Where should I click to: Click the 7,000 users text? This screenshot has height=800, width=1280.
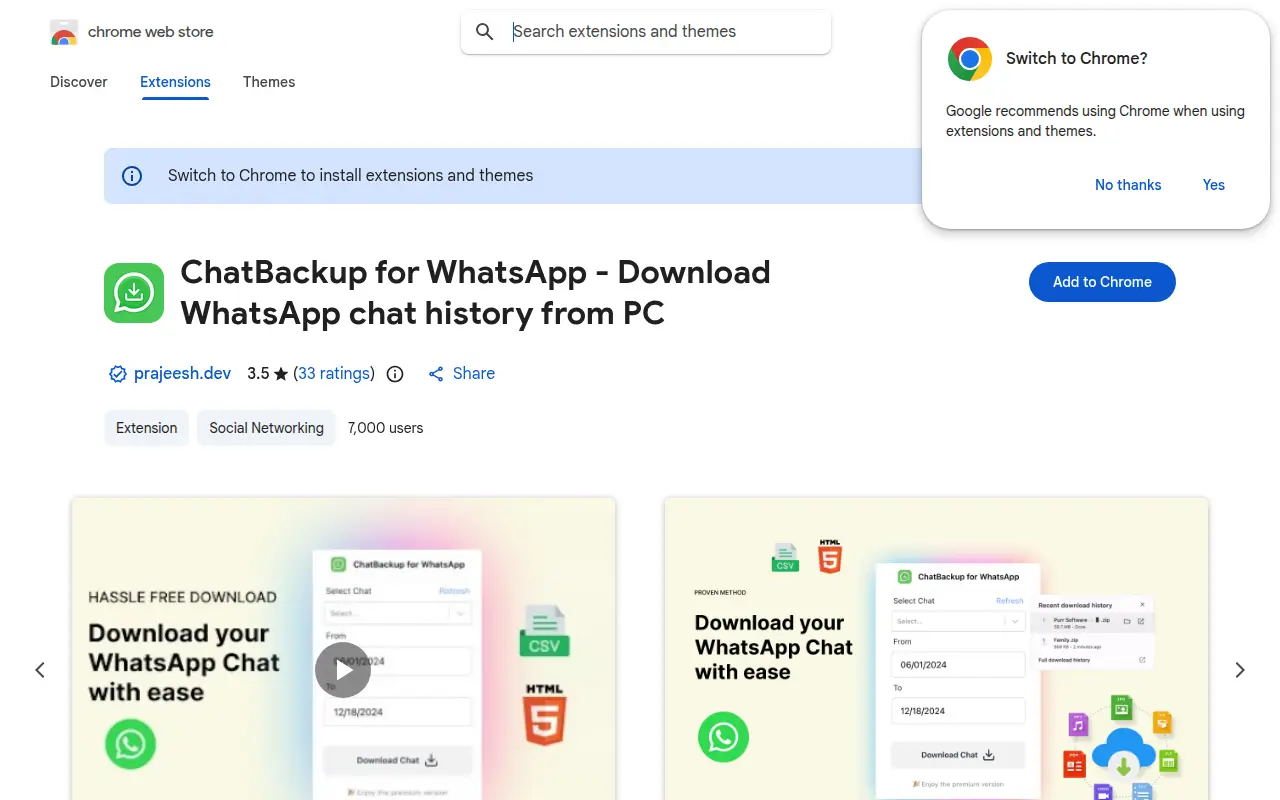point(386,428)
